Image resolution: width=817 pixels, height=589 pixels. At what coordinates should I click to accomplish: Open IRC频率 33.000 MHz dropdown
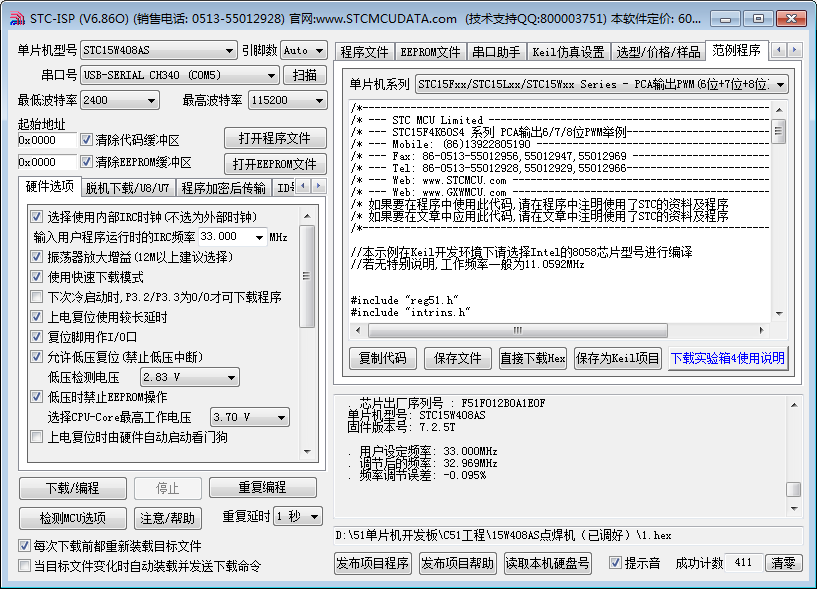pos(232,237)
